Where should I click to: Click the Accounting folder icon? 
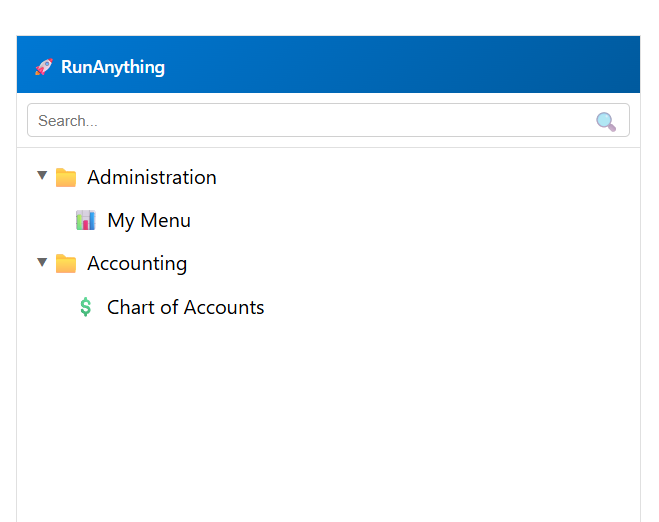(66, 264)
